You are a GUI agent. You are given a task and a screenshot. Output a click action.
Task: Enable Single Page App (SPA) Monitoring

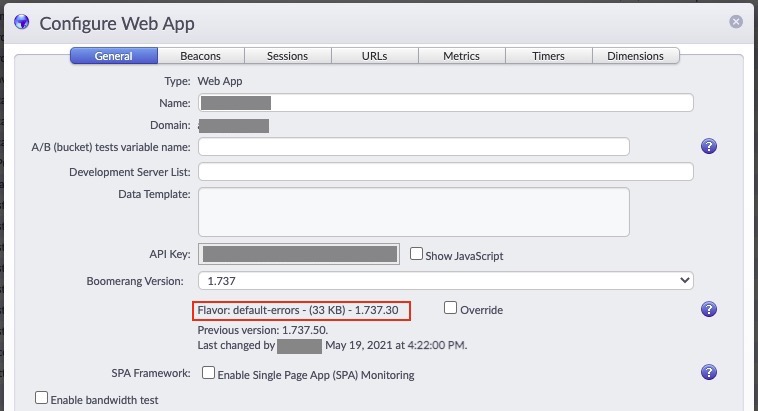209,373
